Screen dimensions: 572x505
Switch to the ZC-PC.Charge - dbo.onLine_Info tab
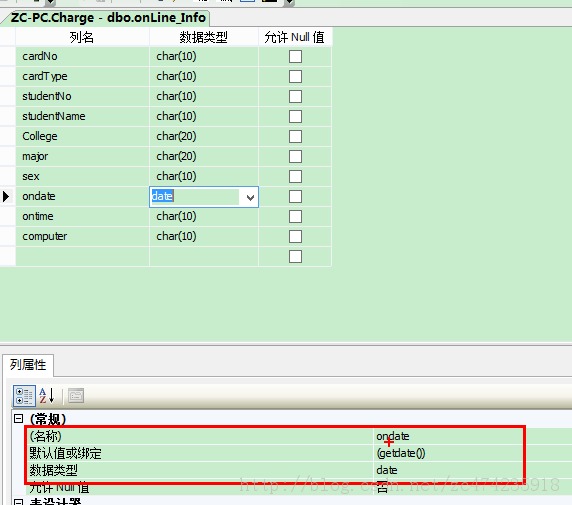pos(108,18)
